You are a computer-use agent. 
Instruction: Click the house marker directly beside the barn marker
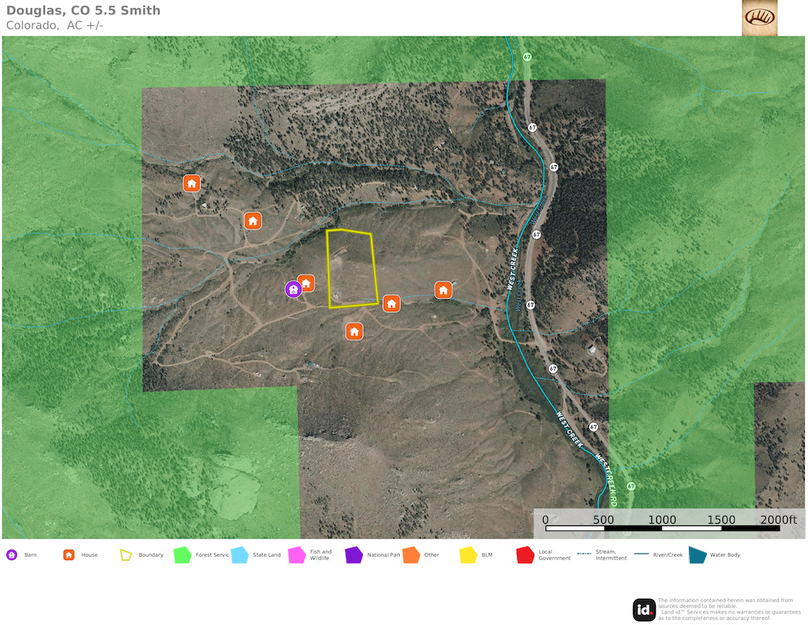point(307,283)
